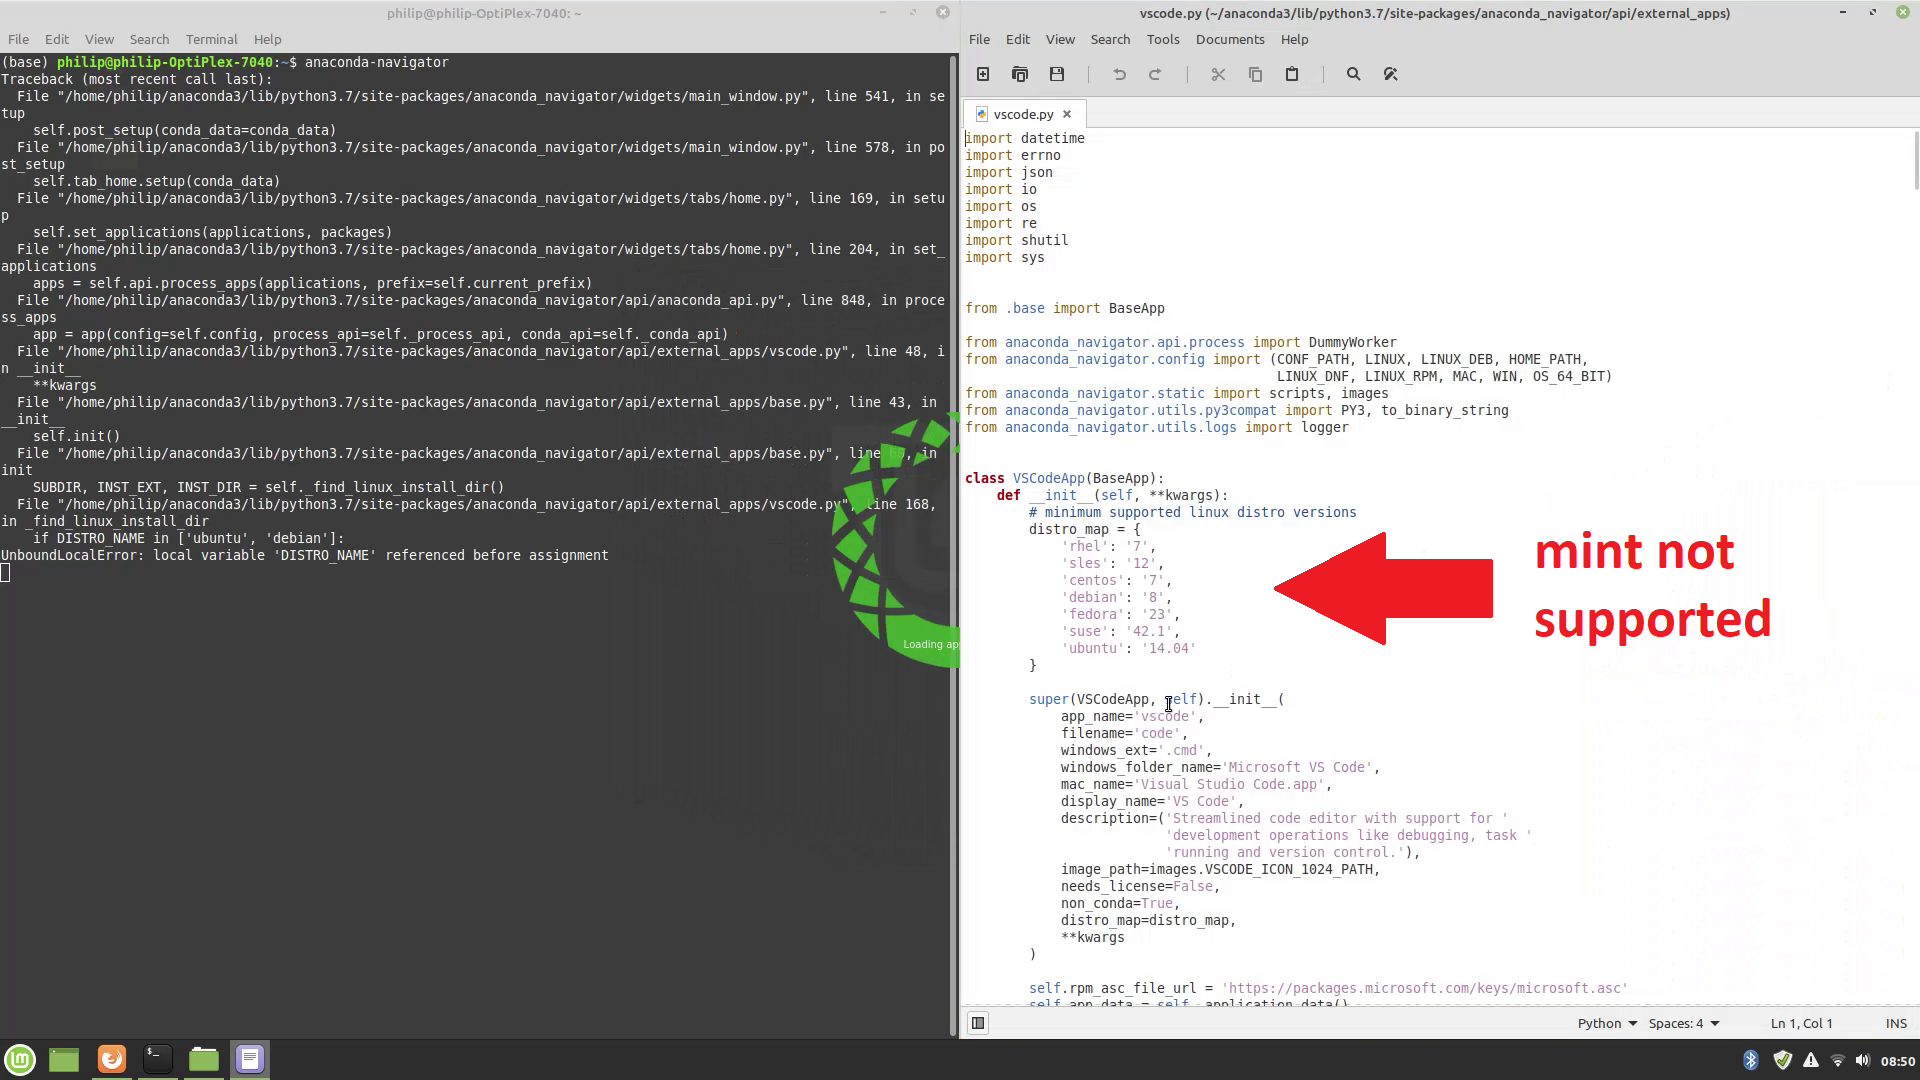The image size is (1920, 1080).
Task: Open the Bluetooth tray menu
Action: 1751,1060
